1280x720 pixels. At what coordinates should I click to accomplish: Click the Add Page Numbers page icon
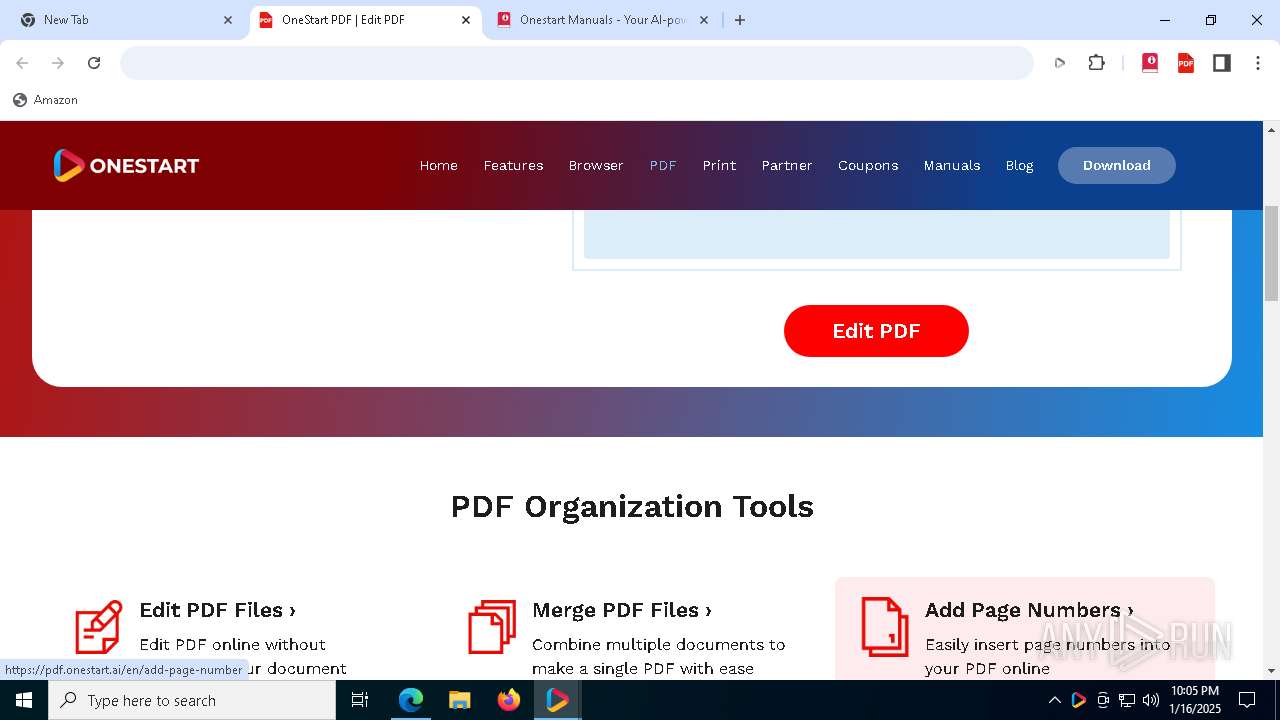click(885, 627)
